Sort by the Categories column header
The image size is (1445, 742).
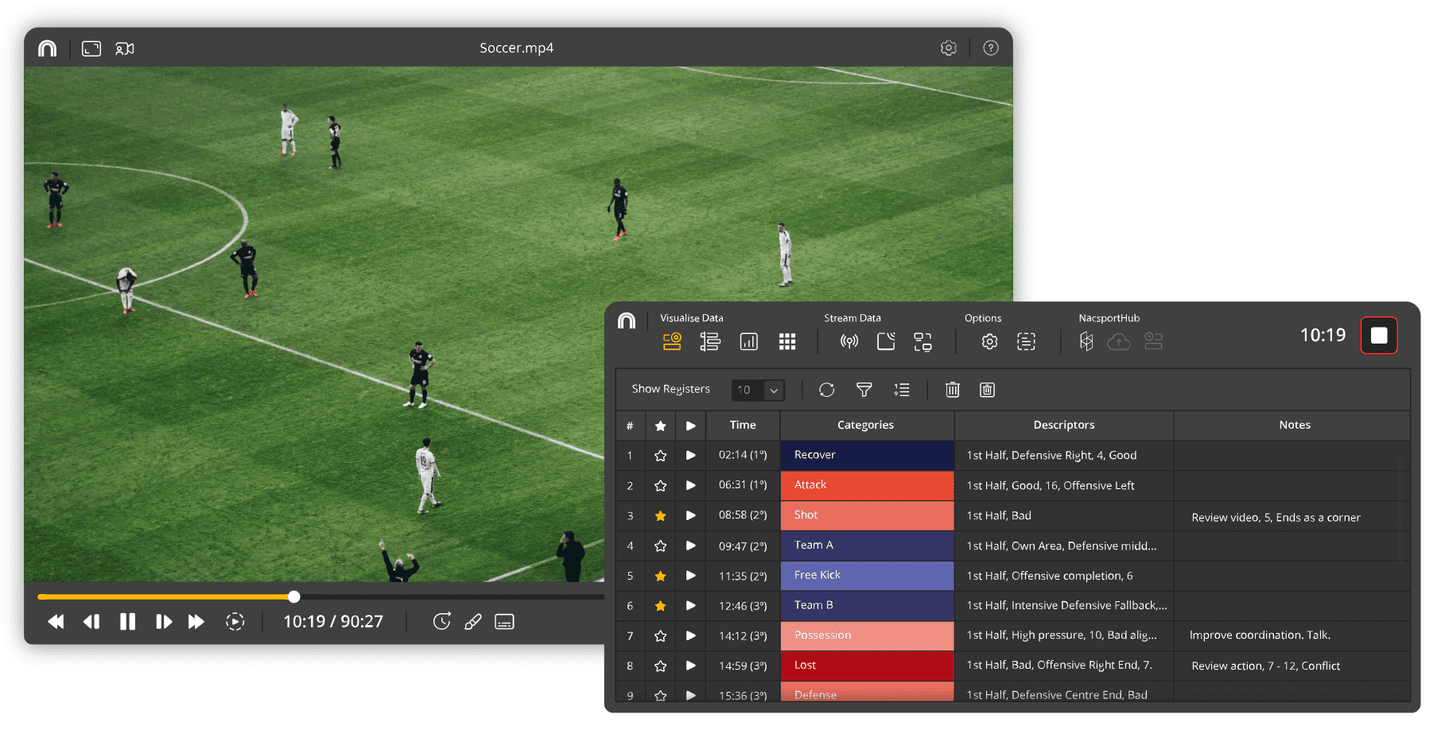point(865,425)
